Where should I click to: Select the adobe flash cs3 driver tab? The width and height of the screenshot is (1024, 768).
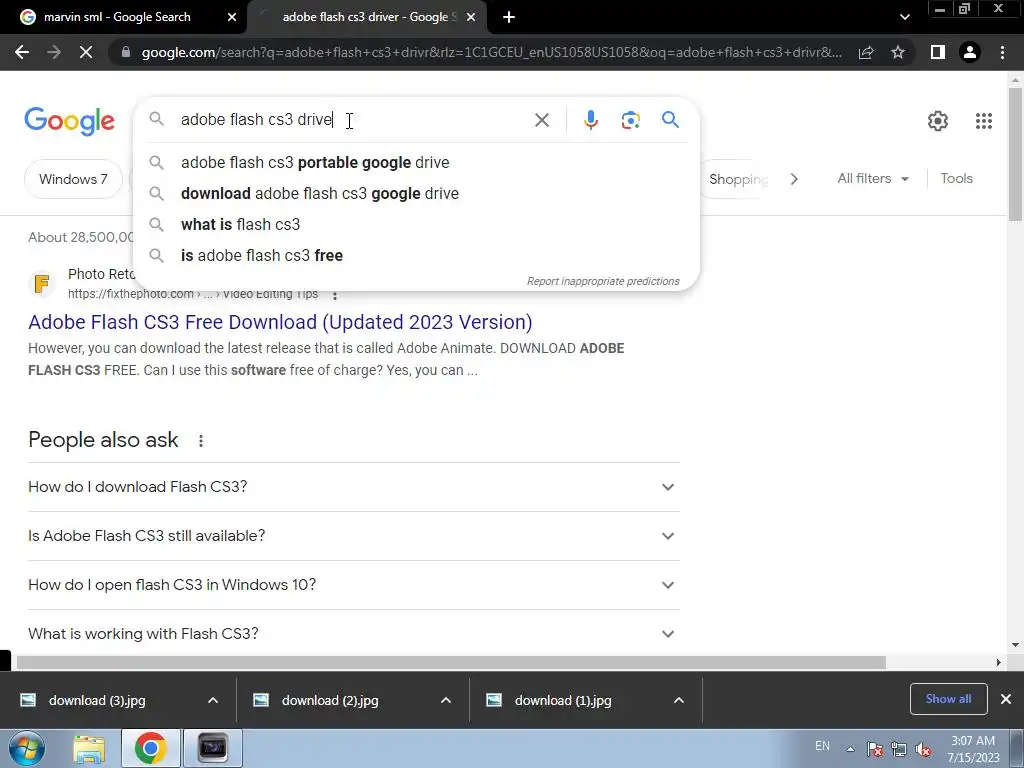pos(367,18)
